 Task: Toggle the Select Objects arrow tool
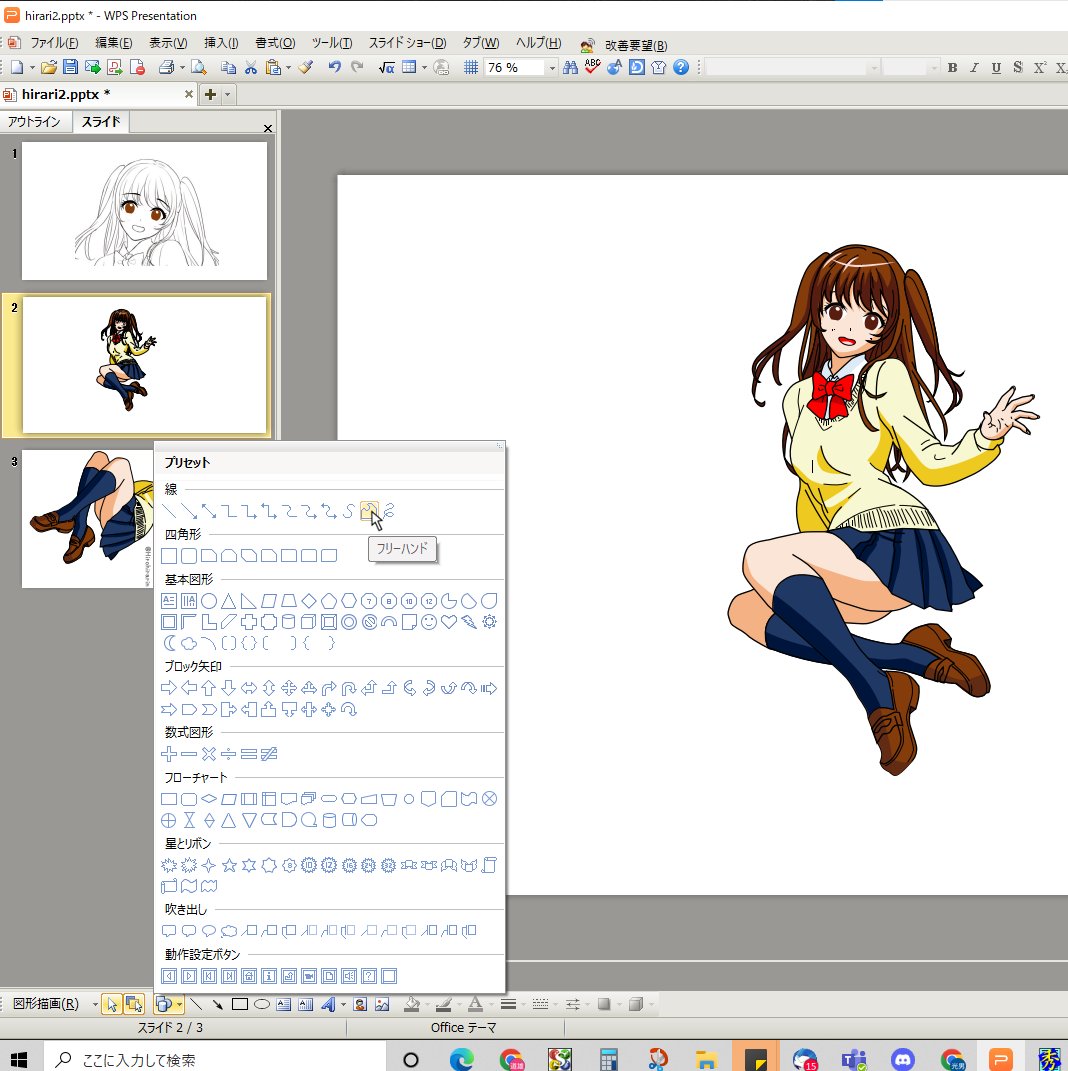tap(112, 1004)
